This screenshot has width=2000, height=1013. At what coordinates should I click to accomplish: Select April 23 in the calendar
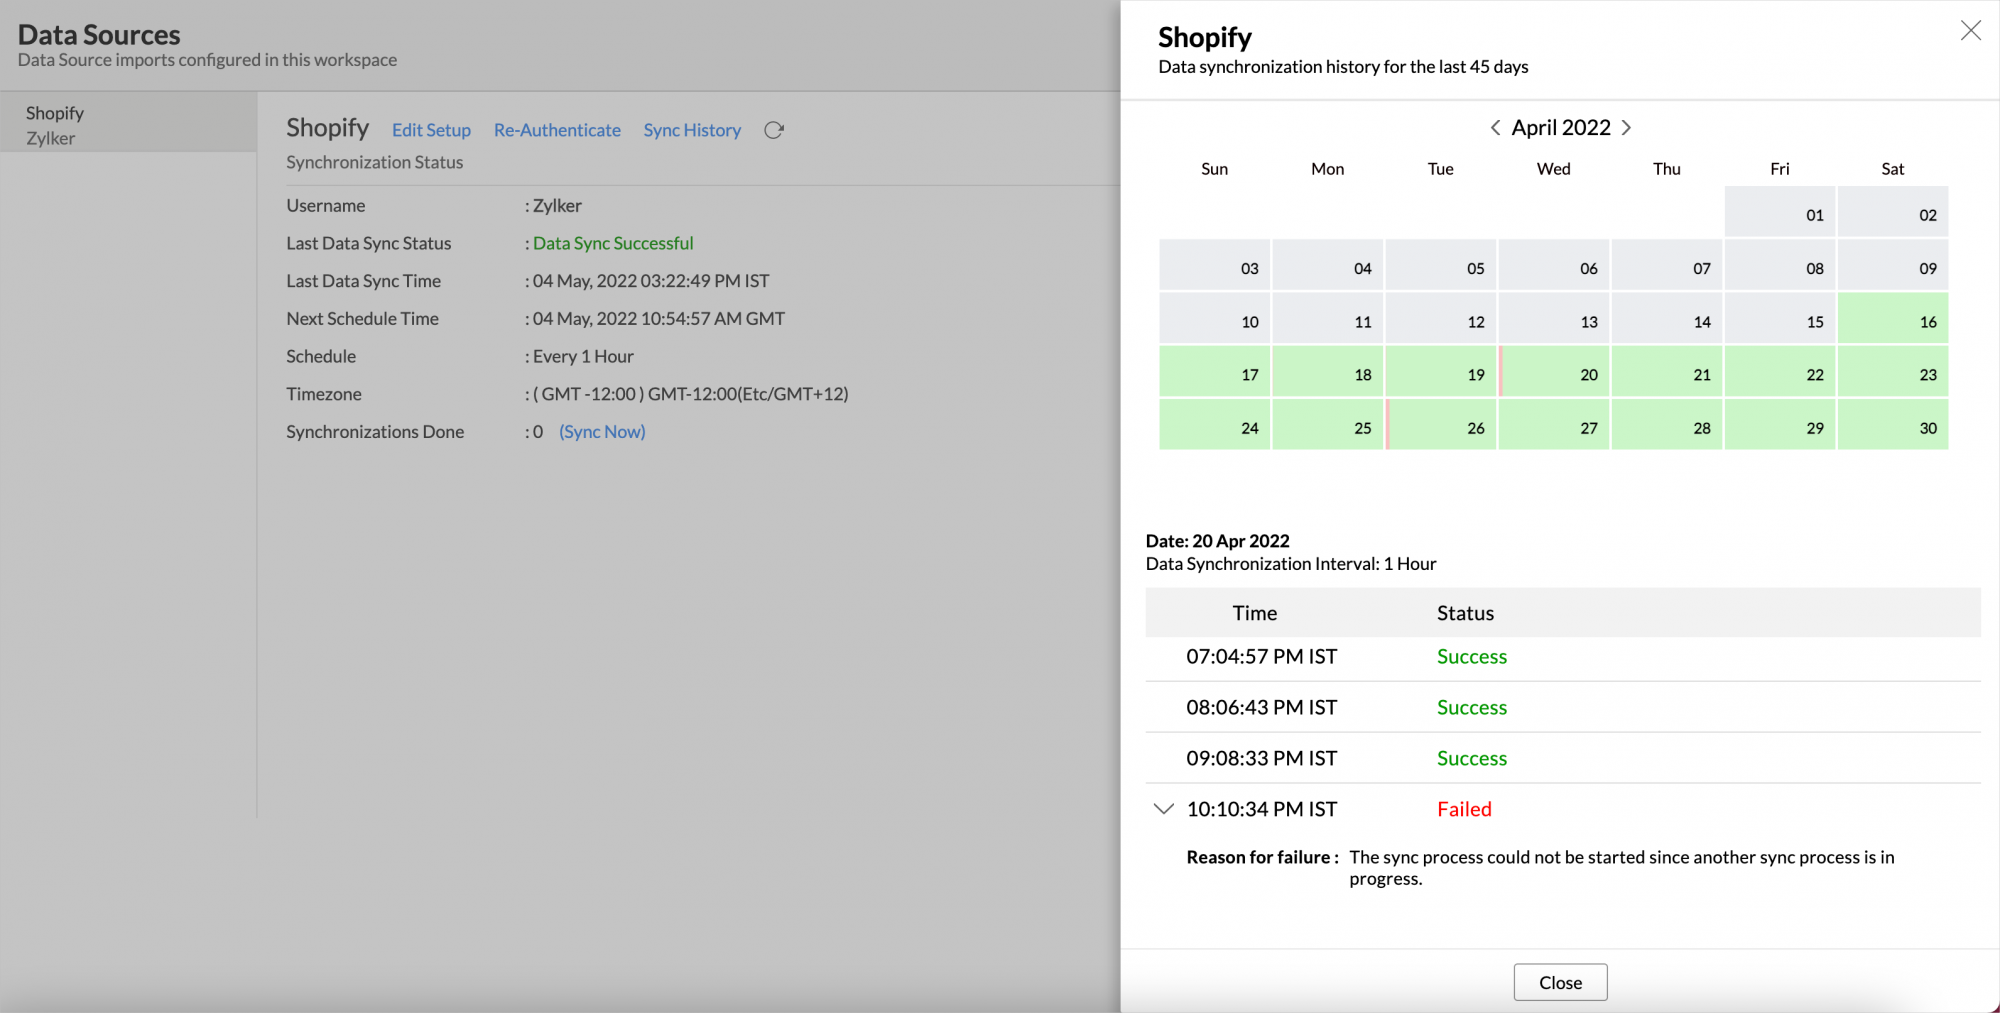click(x=1893, y=371)
